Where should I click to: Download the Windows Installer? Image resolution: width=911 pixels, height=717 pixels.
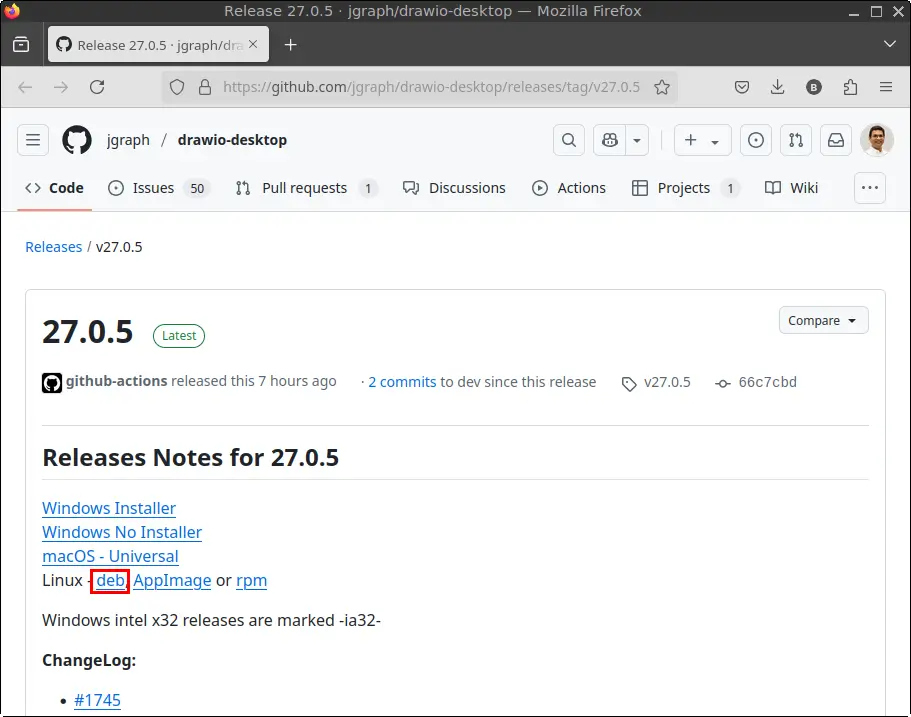point(109,508)
